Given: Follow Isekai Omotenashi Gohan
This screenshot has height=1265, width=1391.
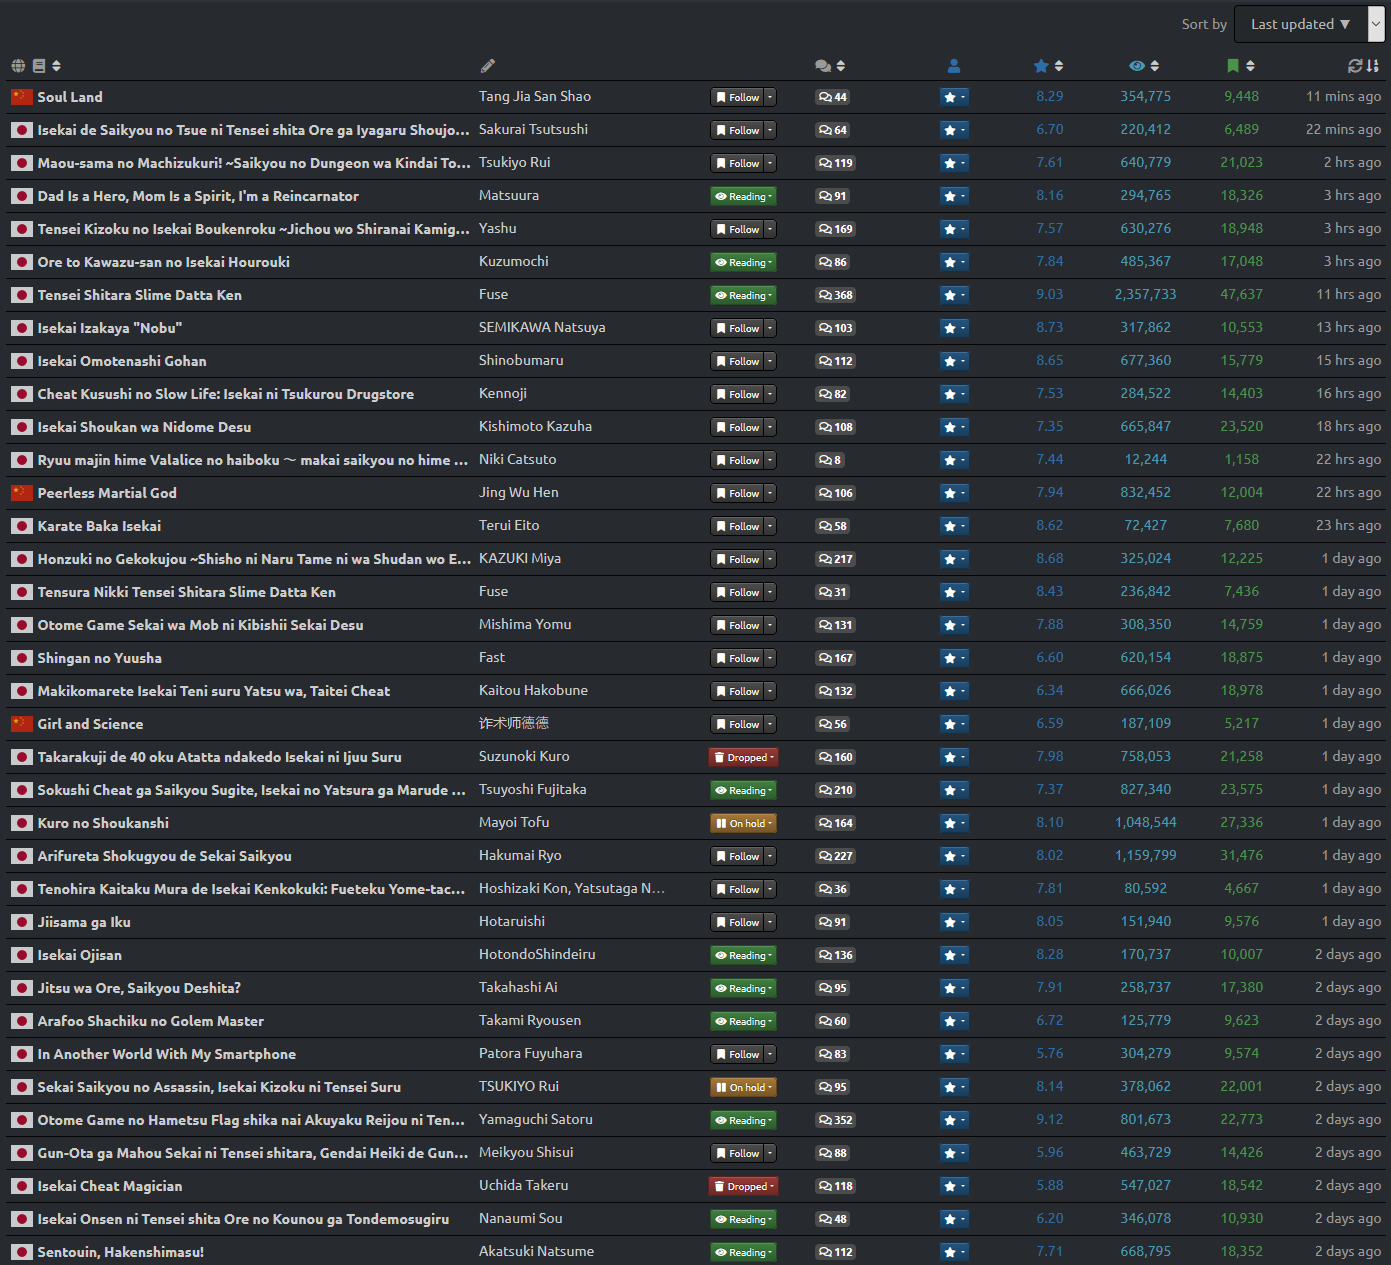Looking at the screenshot, I should 737,361.
